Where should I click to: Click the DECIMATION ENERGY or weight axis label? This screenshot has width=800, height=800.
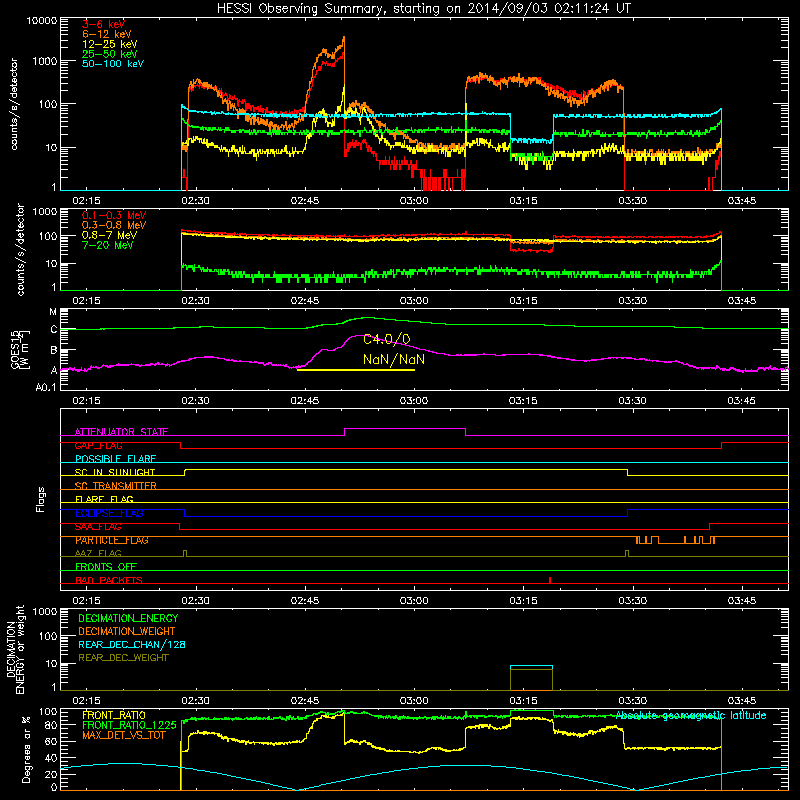[x=15, y=649]
